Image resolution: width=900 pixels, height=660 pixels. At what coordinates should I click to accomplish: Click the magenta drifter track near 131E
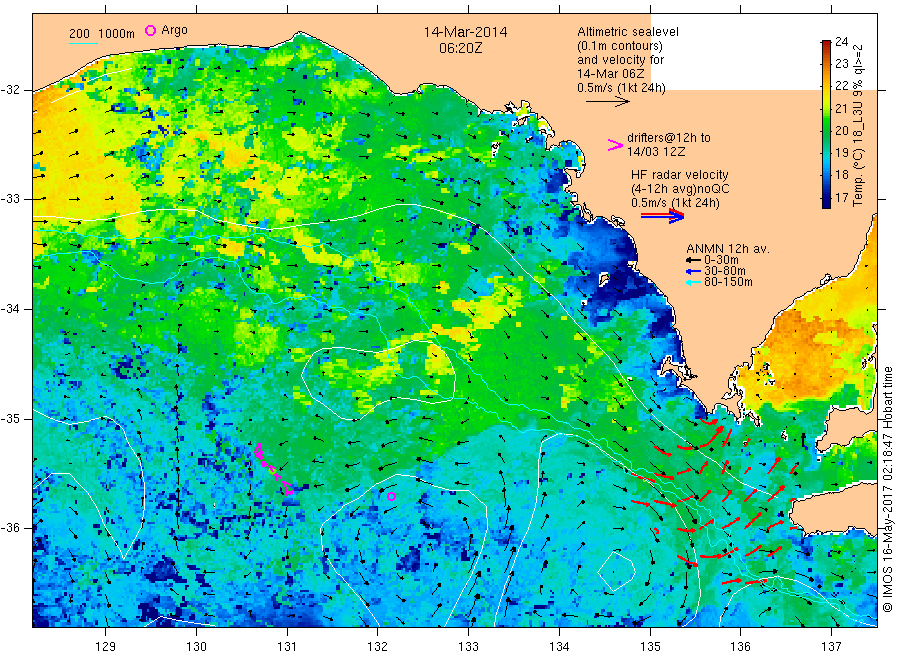[274, 468]
